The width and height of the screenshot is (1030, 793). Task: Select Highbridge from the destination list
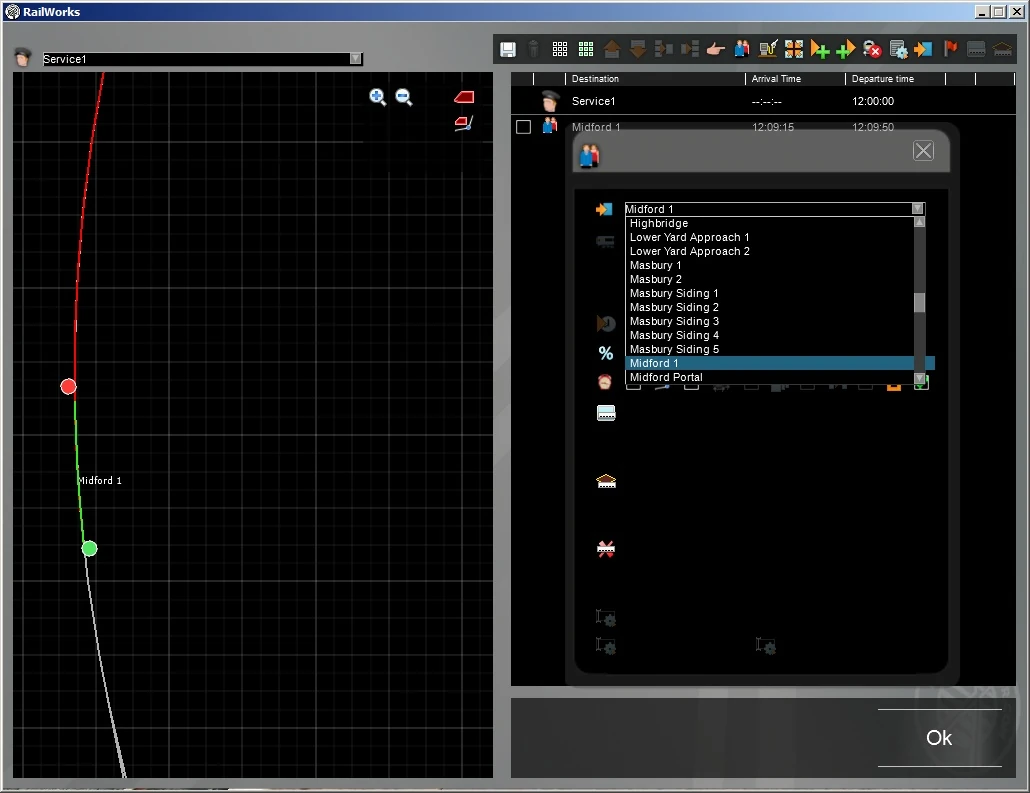pos(659,223)
